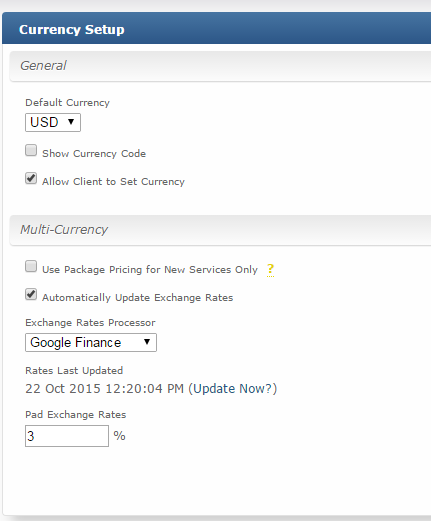This screenshot has height=521, width=431.
Task: Focus the Pad Exchange Rates percentage field
Action: [67, 436]
